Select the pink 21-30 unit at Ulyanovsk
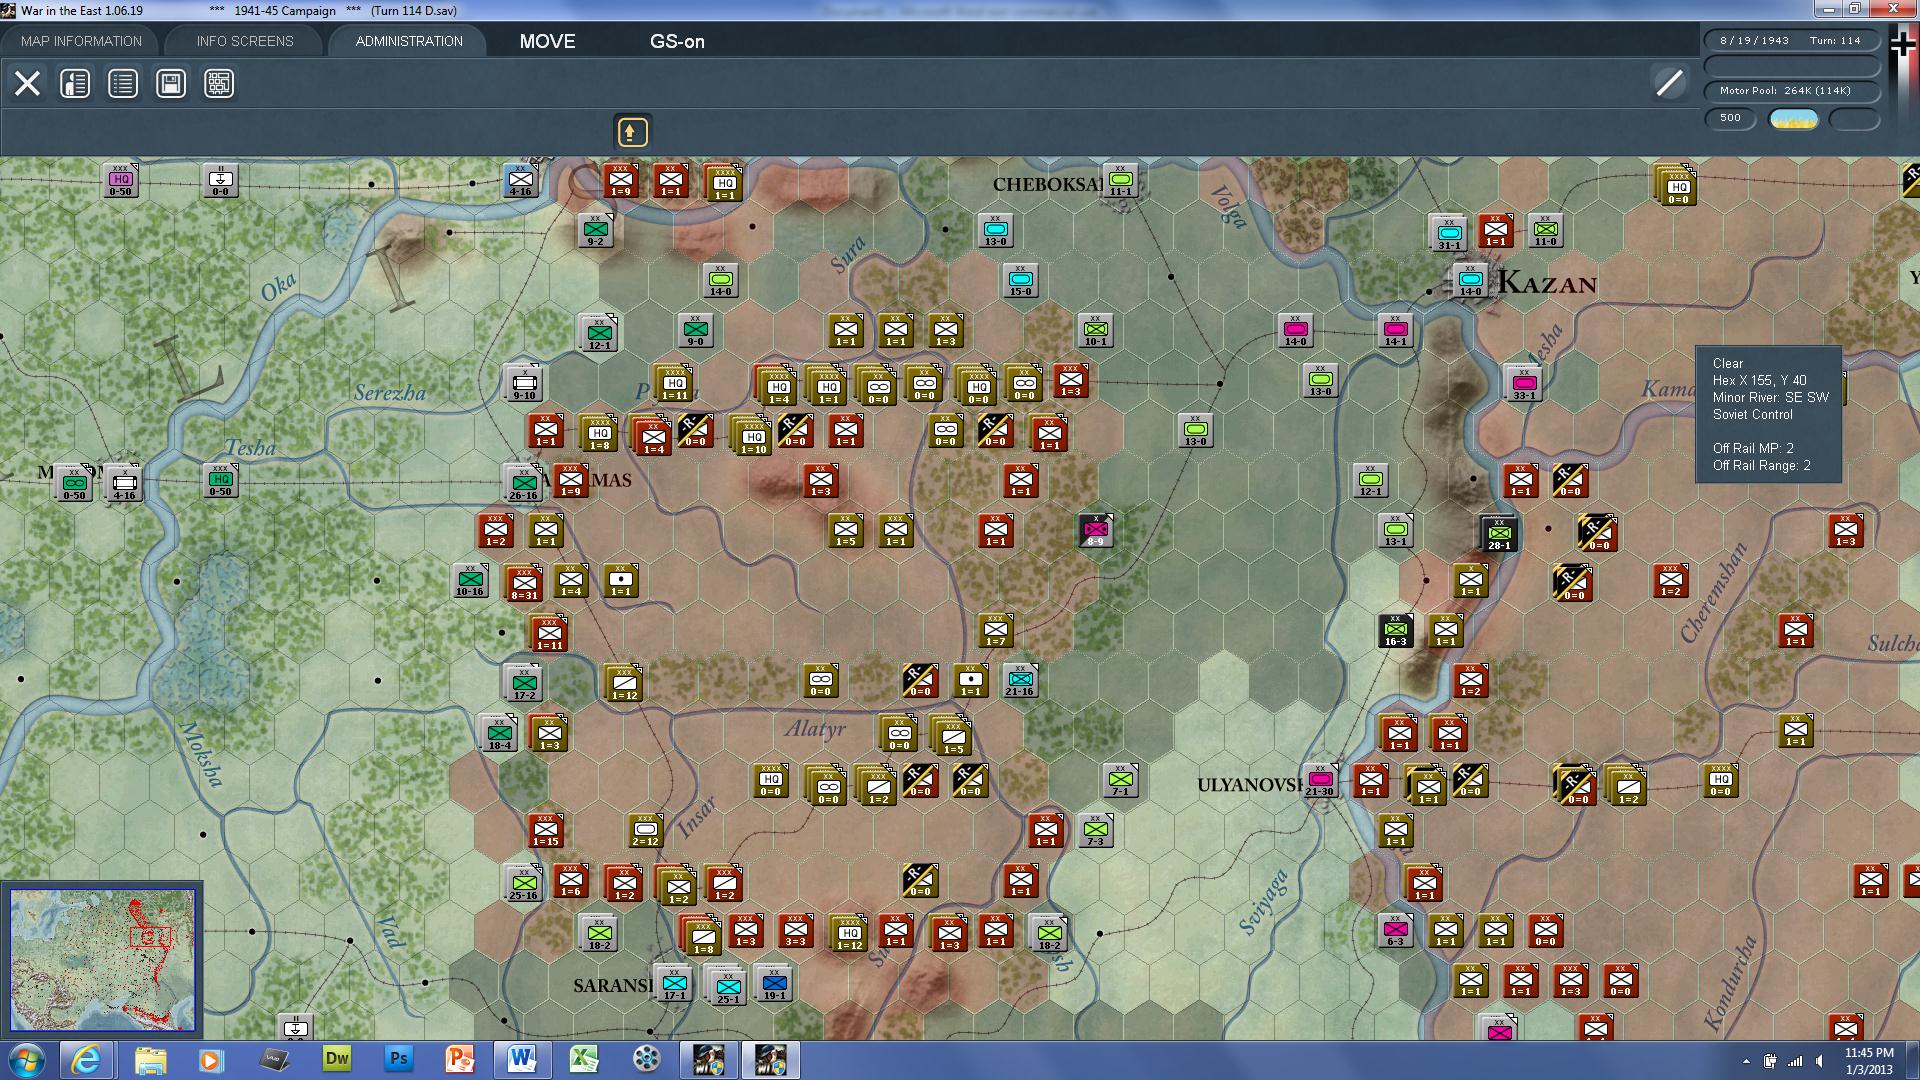1920x1080 pixels. 1319,781
